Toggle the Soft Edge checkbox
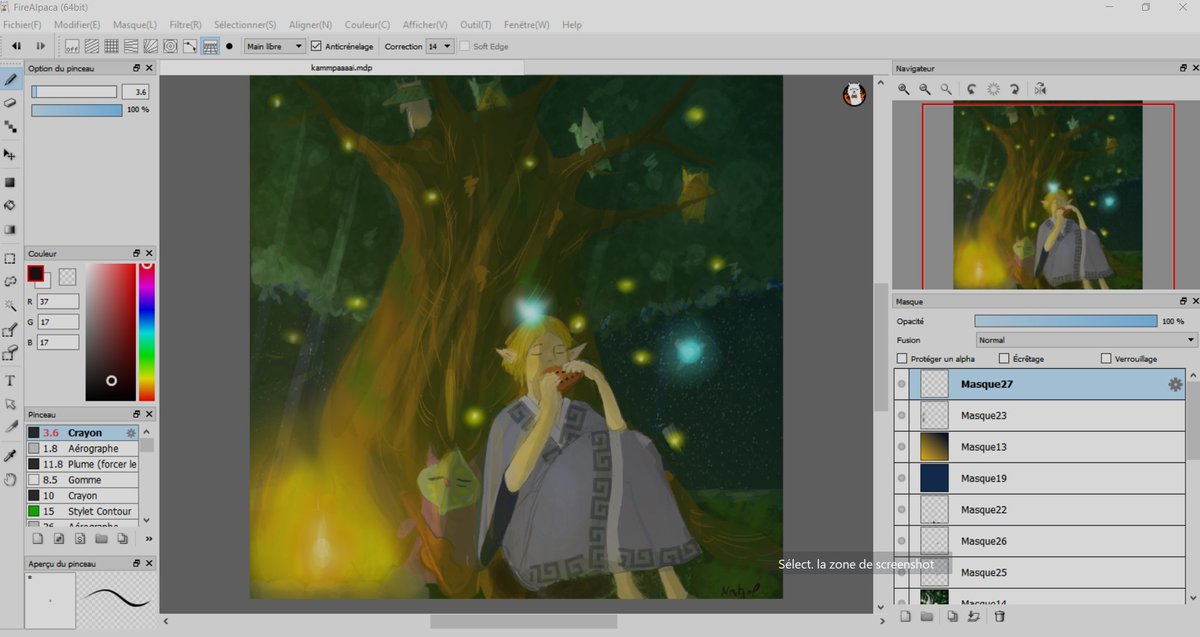The width and height of the screenshot is (1200, 637). point(465,46)
